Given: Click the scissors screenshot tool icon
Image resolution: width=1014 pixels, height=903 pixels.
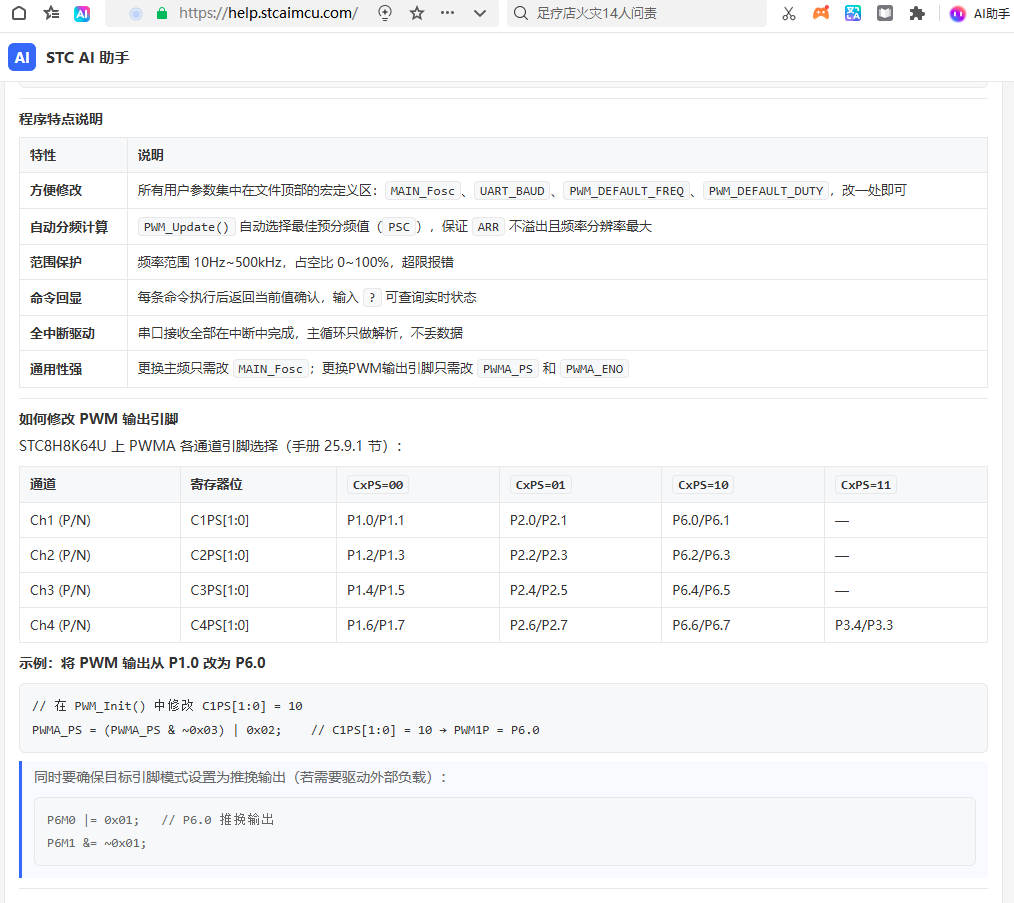Looking at the screenshot, I should pyautogui.click(x=788, y=13).
